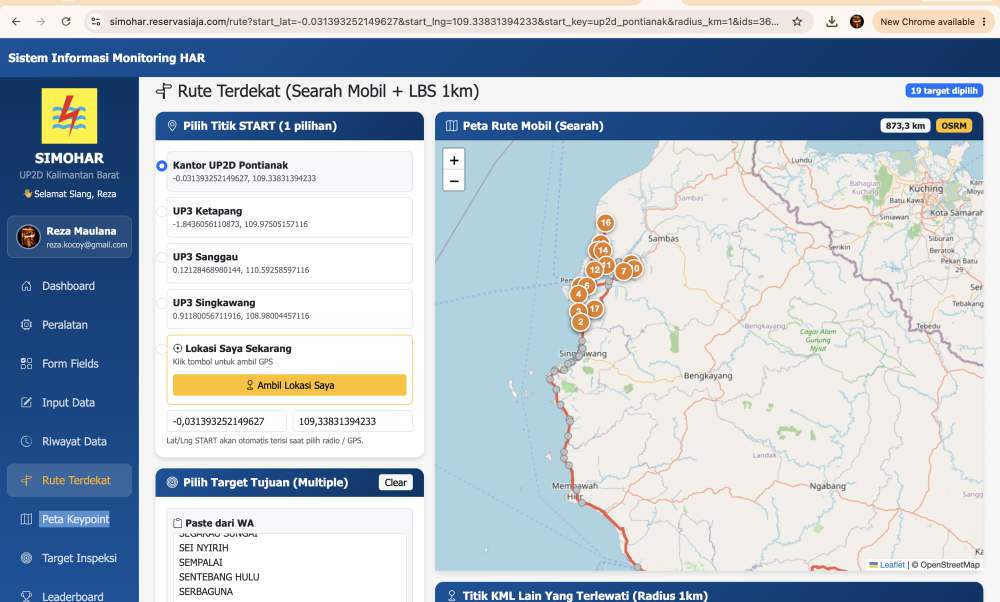This screenshot has height=602, width=1000.
Task: Click the Pilih Titik START pin icon
Action: (172, 126)
